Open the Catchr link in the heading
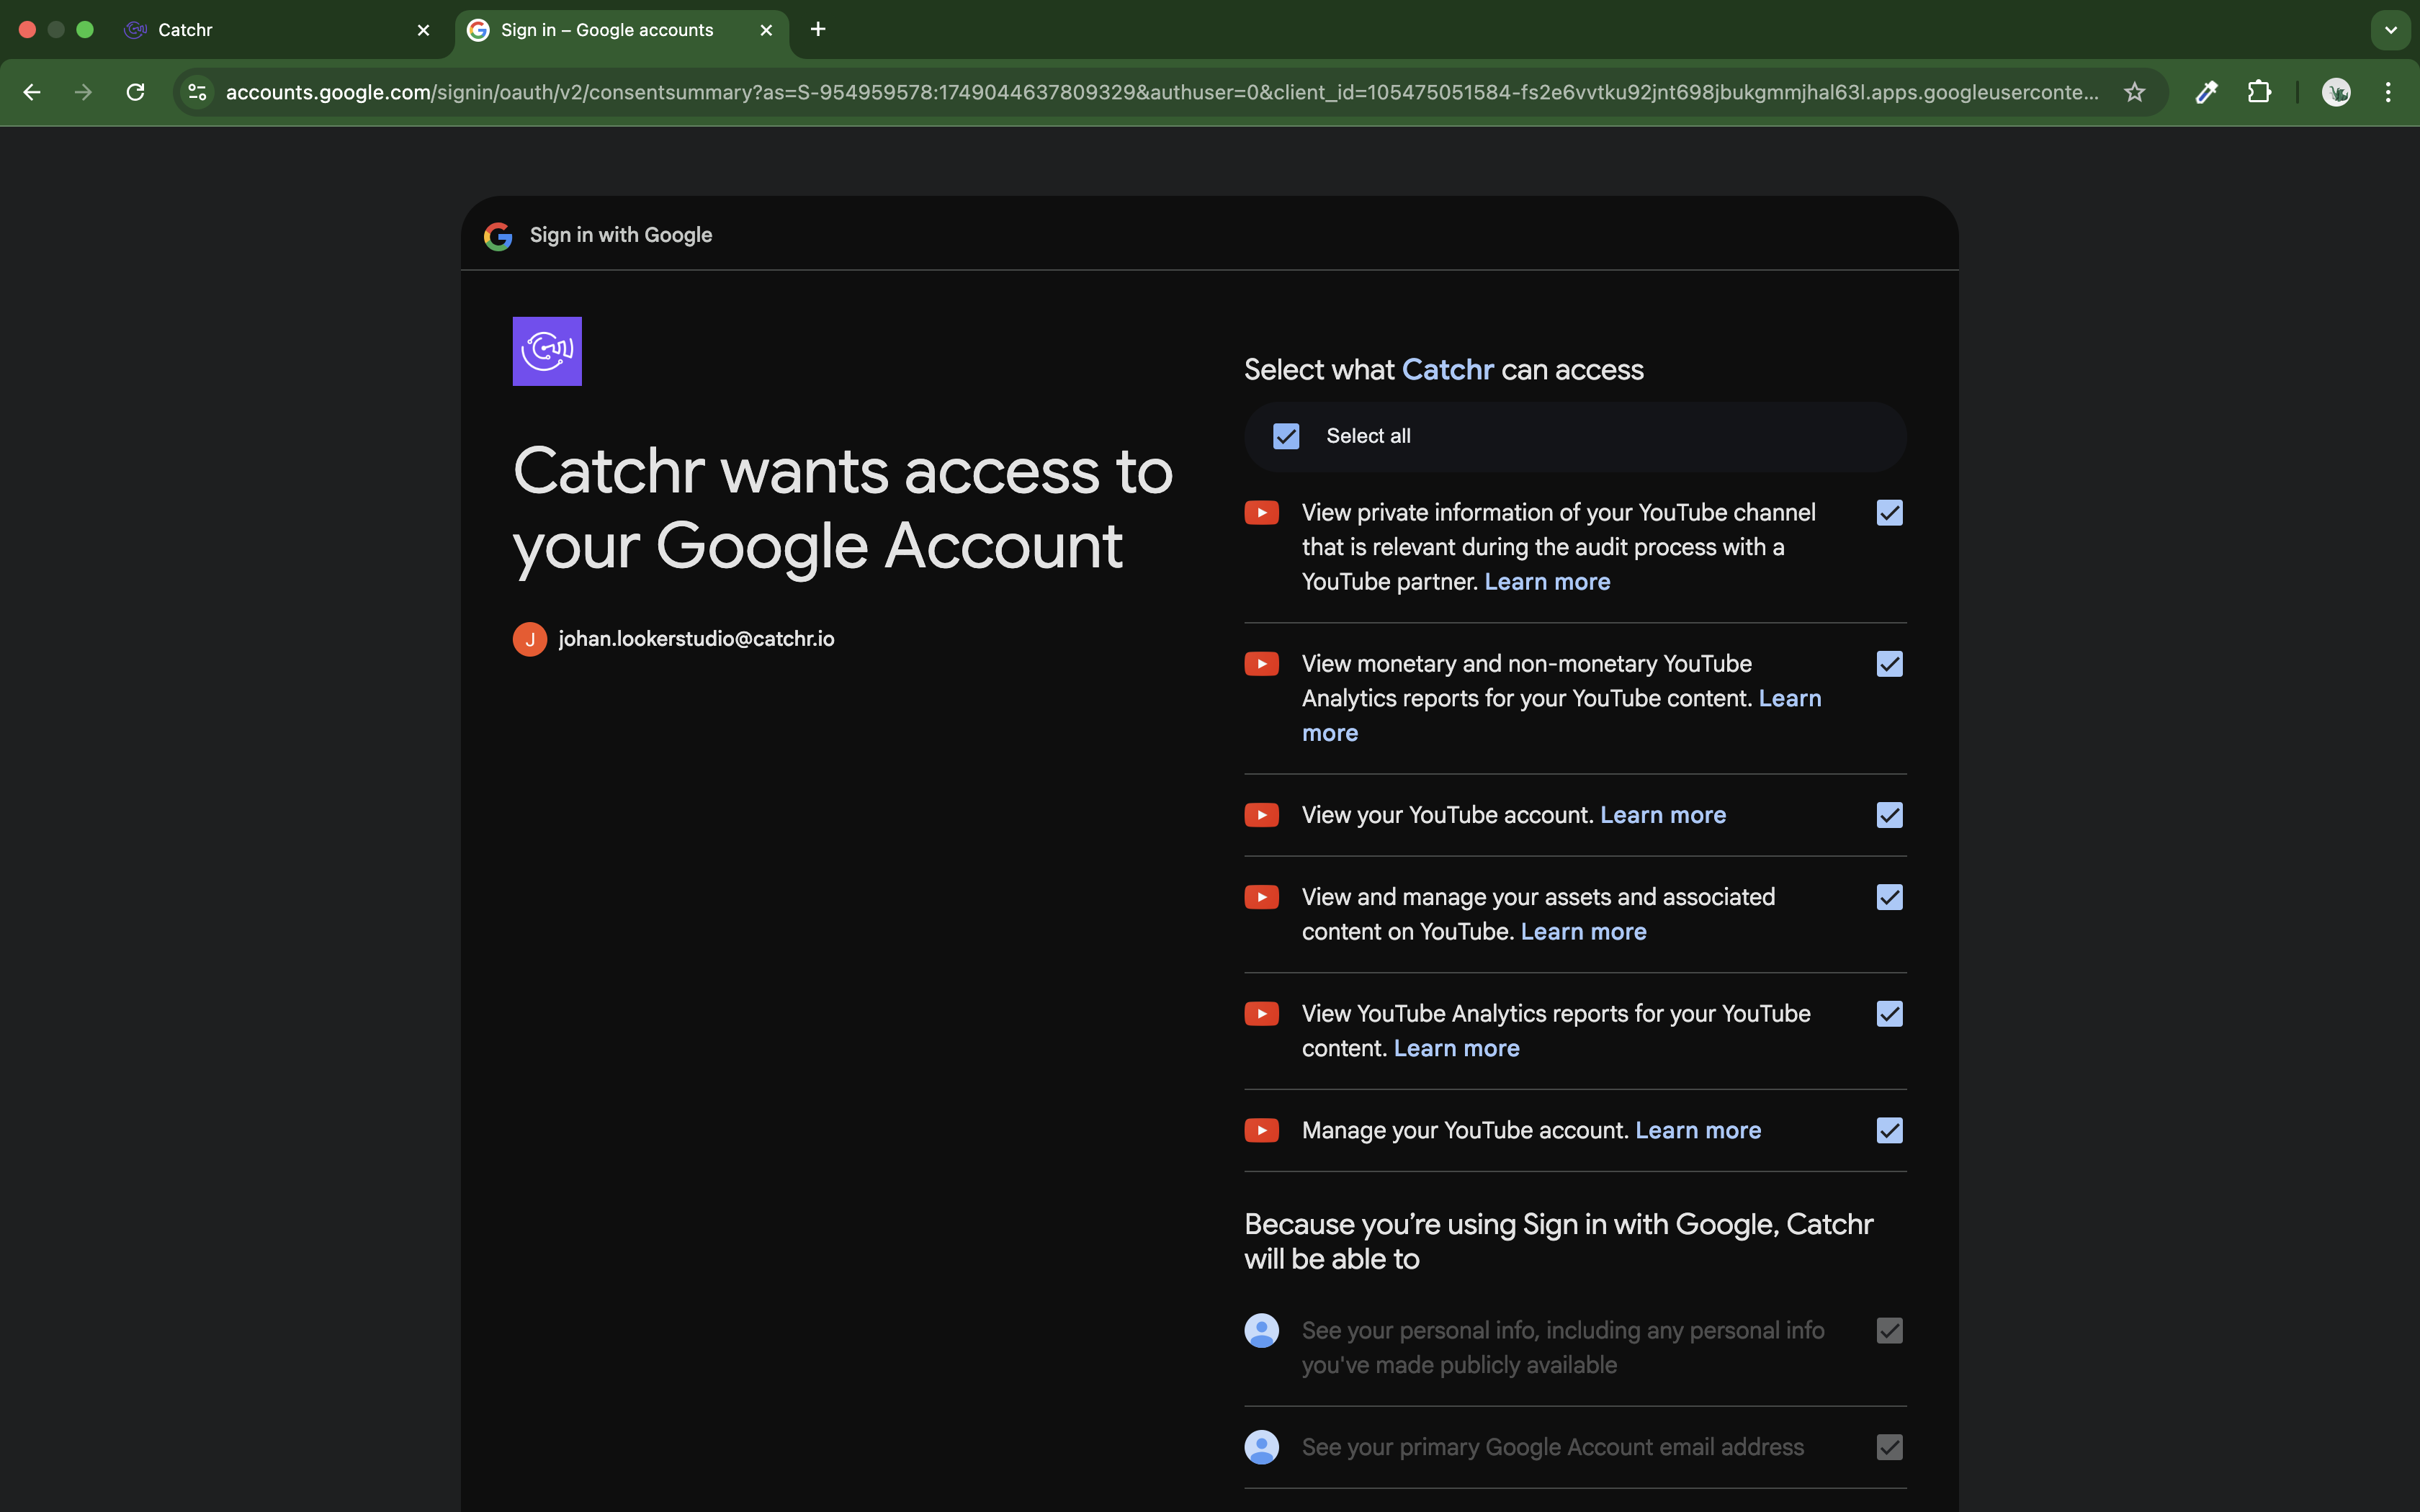Viewport: 2420px width, 1512px height. click(1448, 370)
